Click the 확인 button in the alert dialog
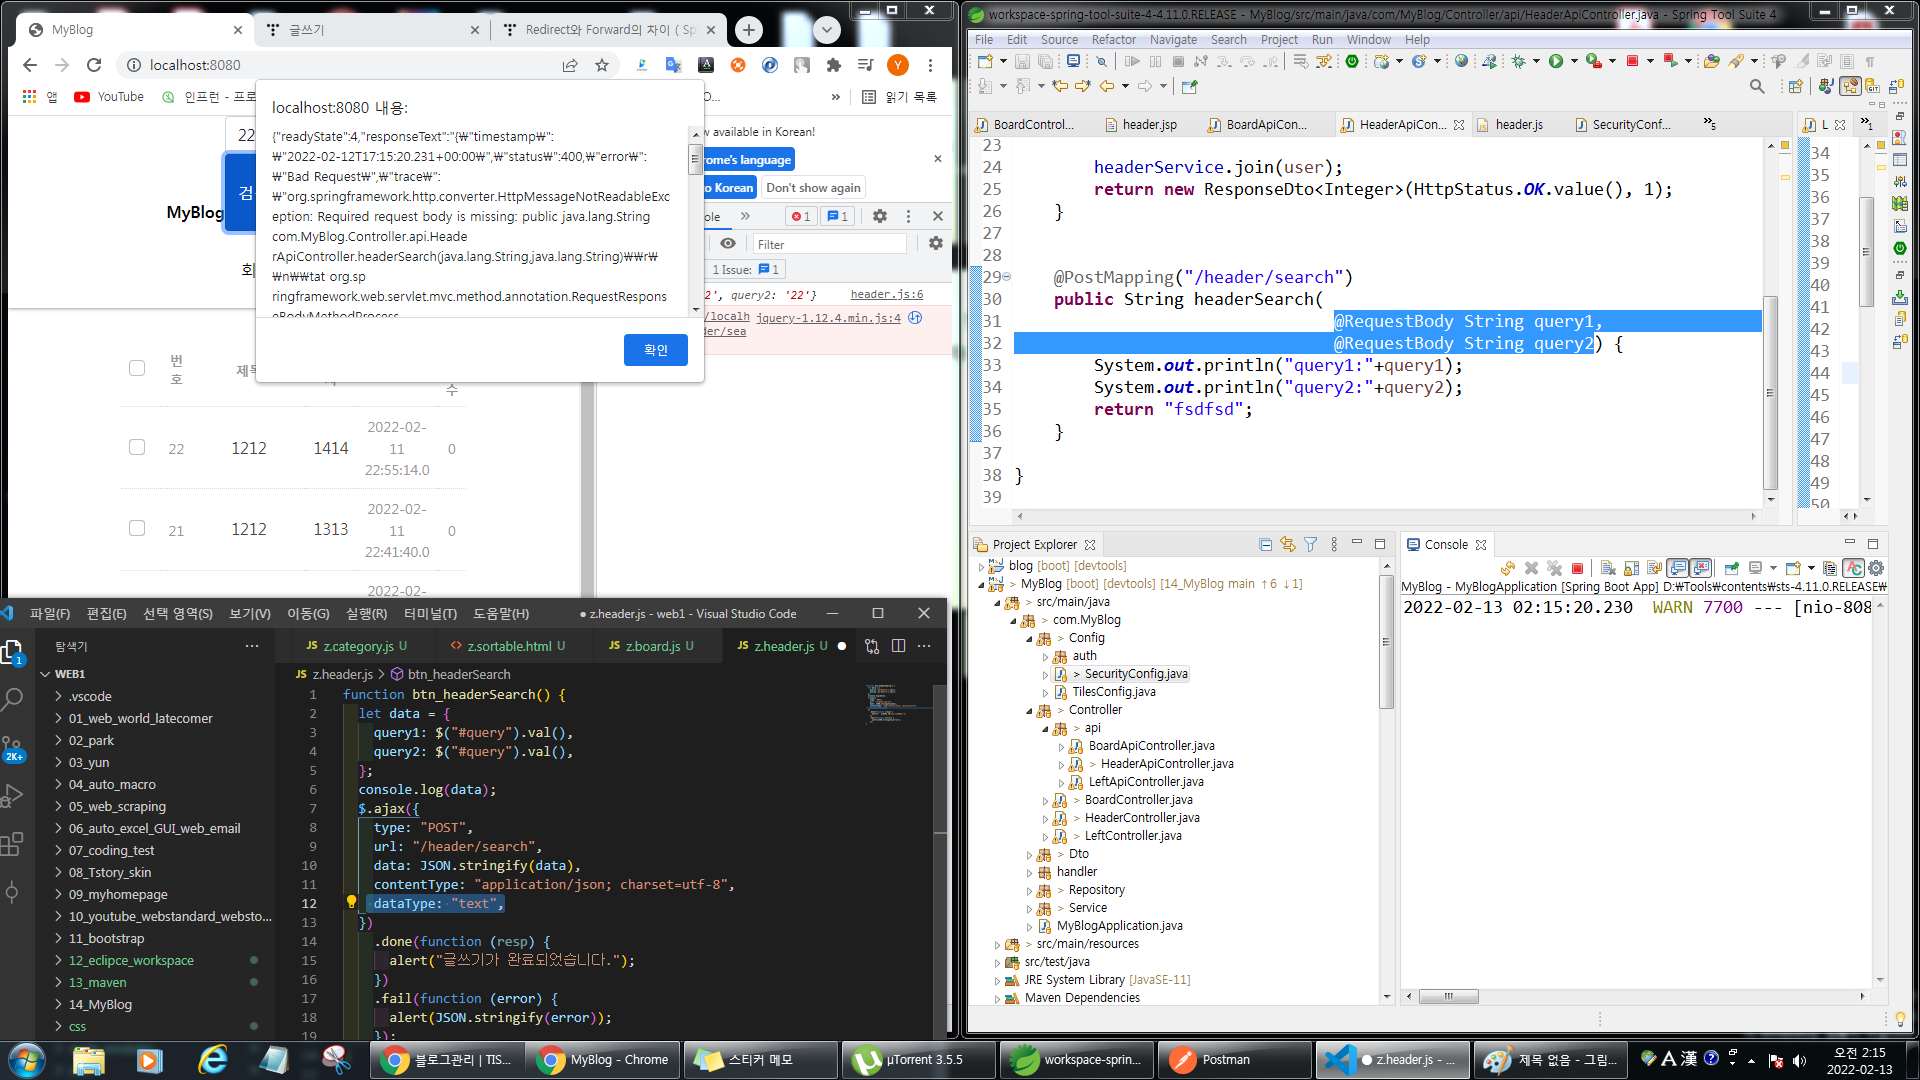This screenshot has width=1920, height=1080. pos(655,350)
